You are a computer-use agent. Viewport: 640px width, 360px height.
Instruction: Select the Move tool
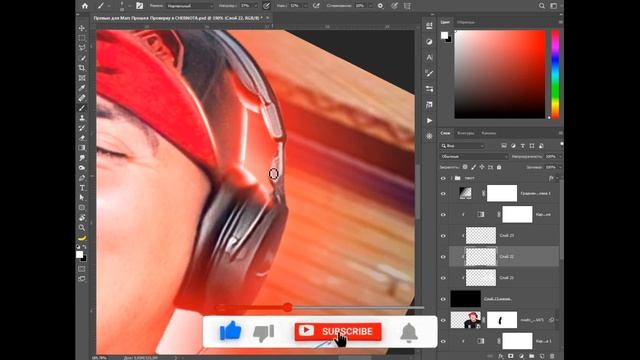pos(82,28)
